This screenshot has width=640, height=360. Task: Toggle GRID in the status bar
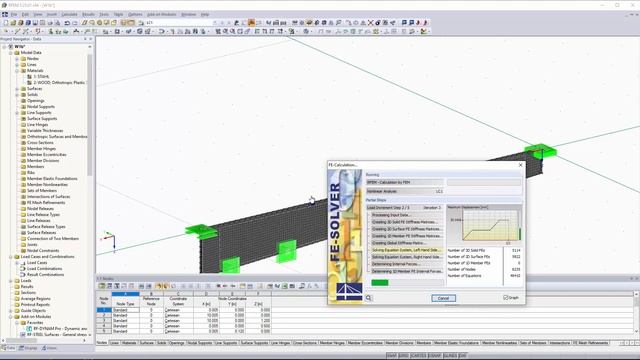pos(403,356)
